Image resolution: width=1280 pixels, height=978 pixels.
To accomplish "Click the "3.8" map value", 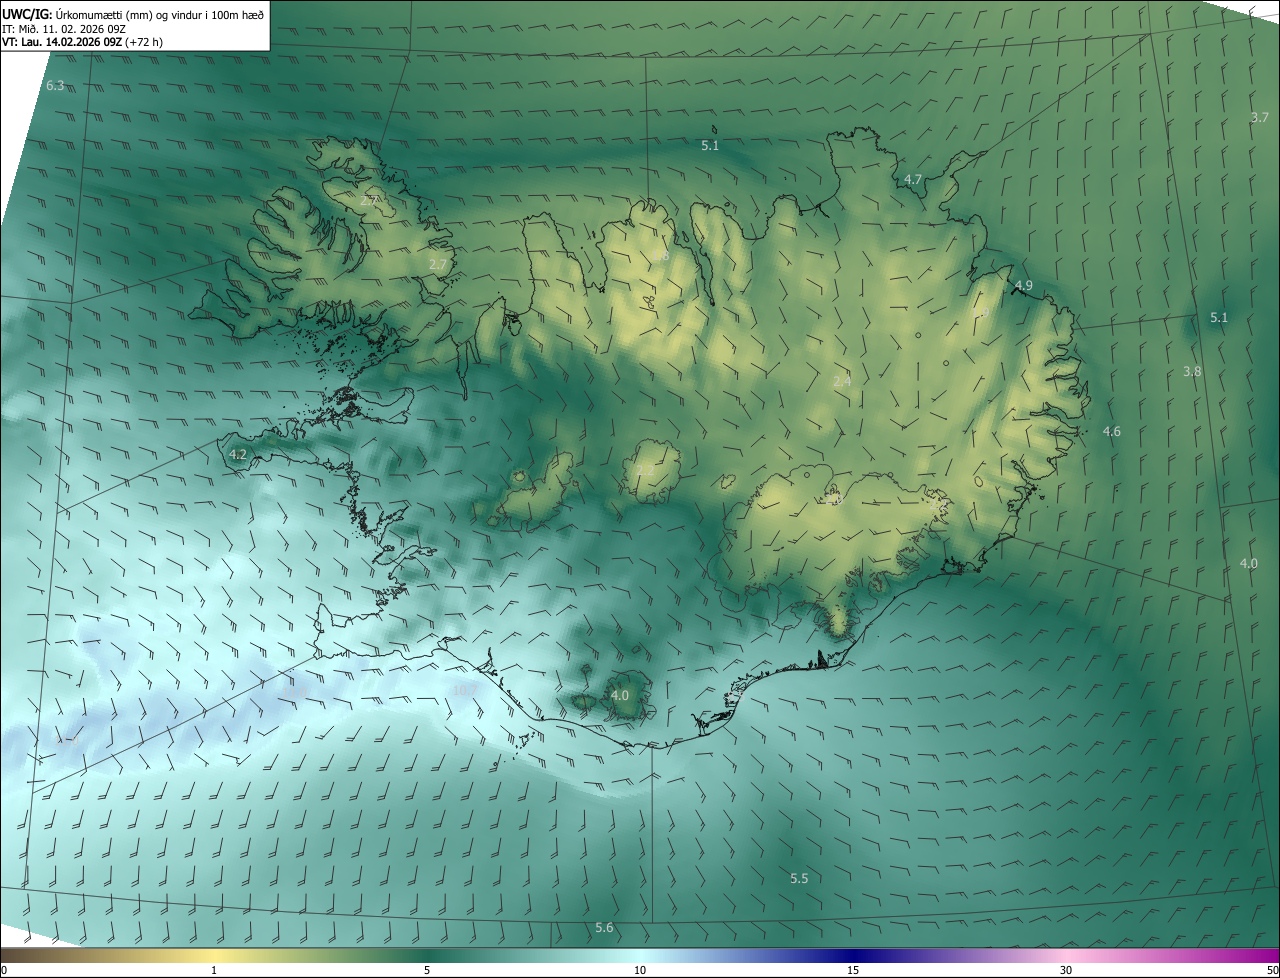I will coord(1192,372).
